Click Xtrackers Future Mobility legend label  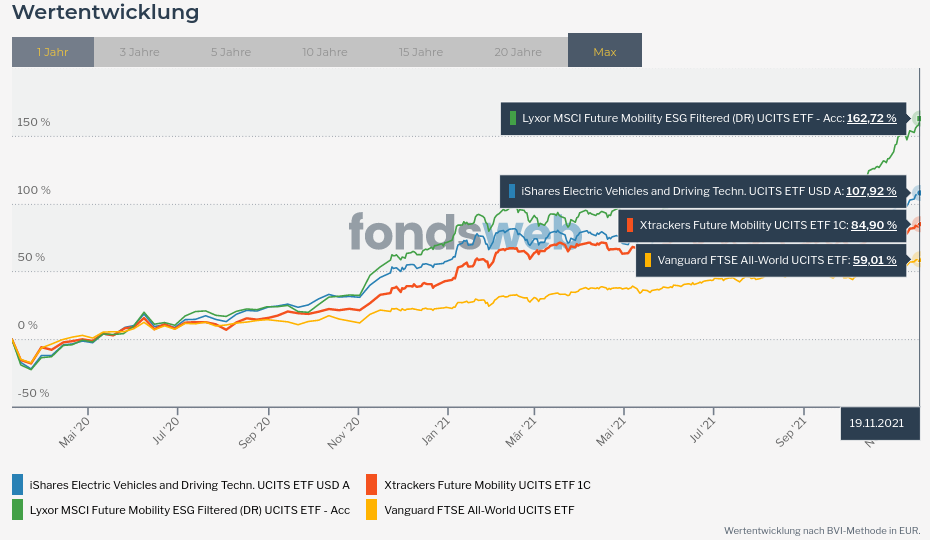pyautogui.click(x=487, y=485)
